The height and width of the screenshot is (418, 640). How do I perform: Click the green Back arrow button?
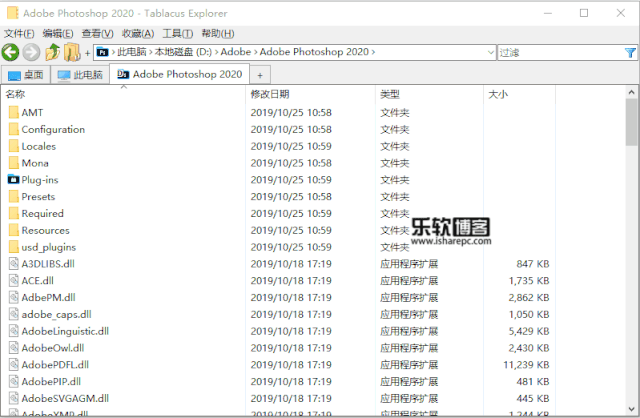point(10,53)
